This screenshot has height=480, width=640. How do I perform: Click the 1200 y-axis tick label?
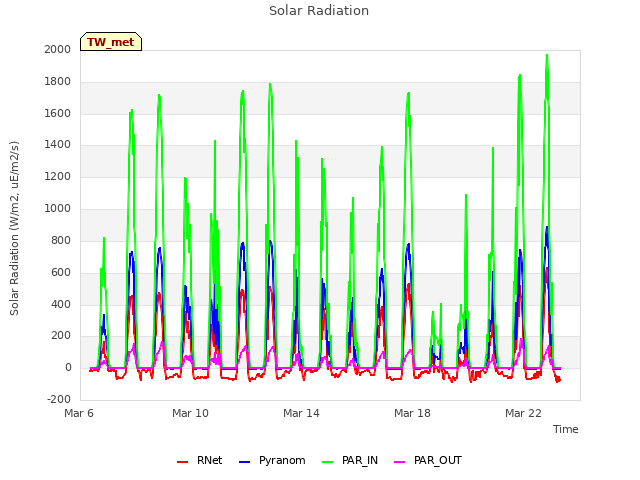58,176
